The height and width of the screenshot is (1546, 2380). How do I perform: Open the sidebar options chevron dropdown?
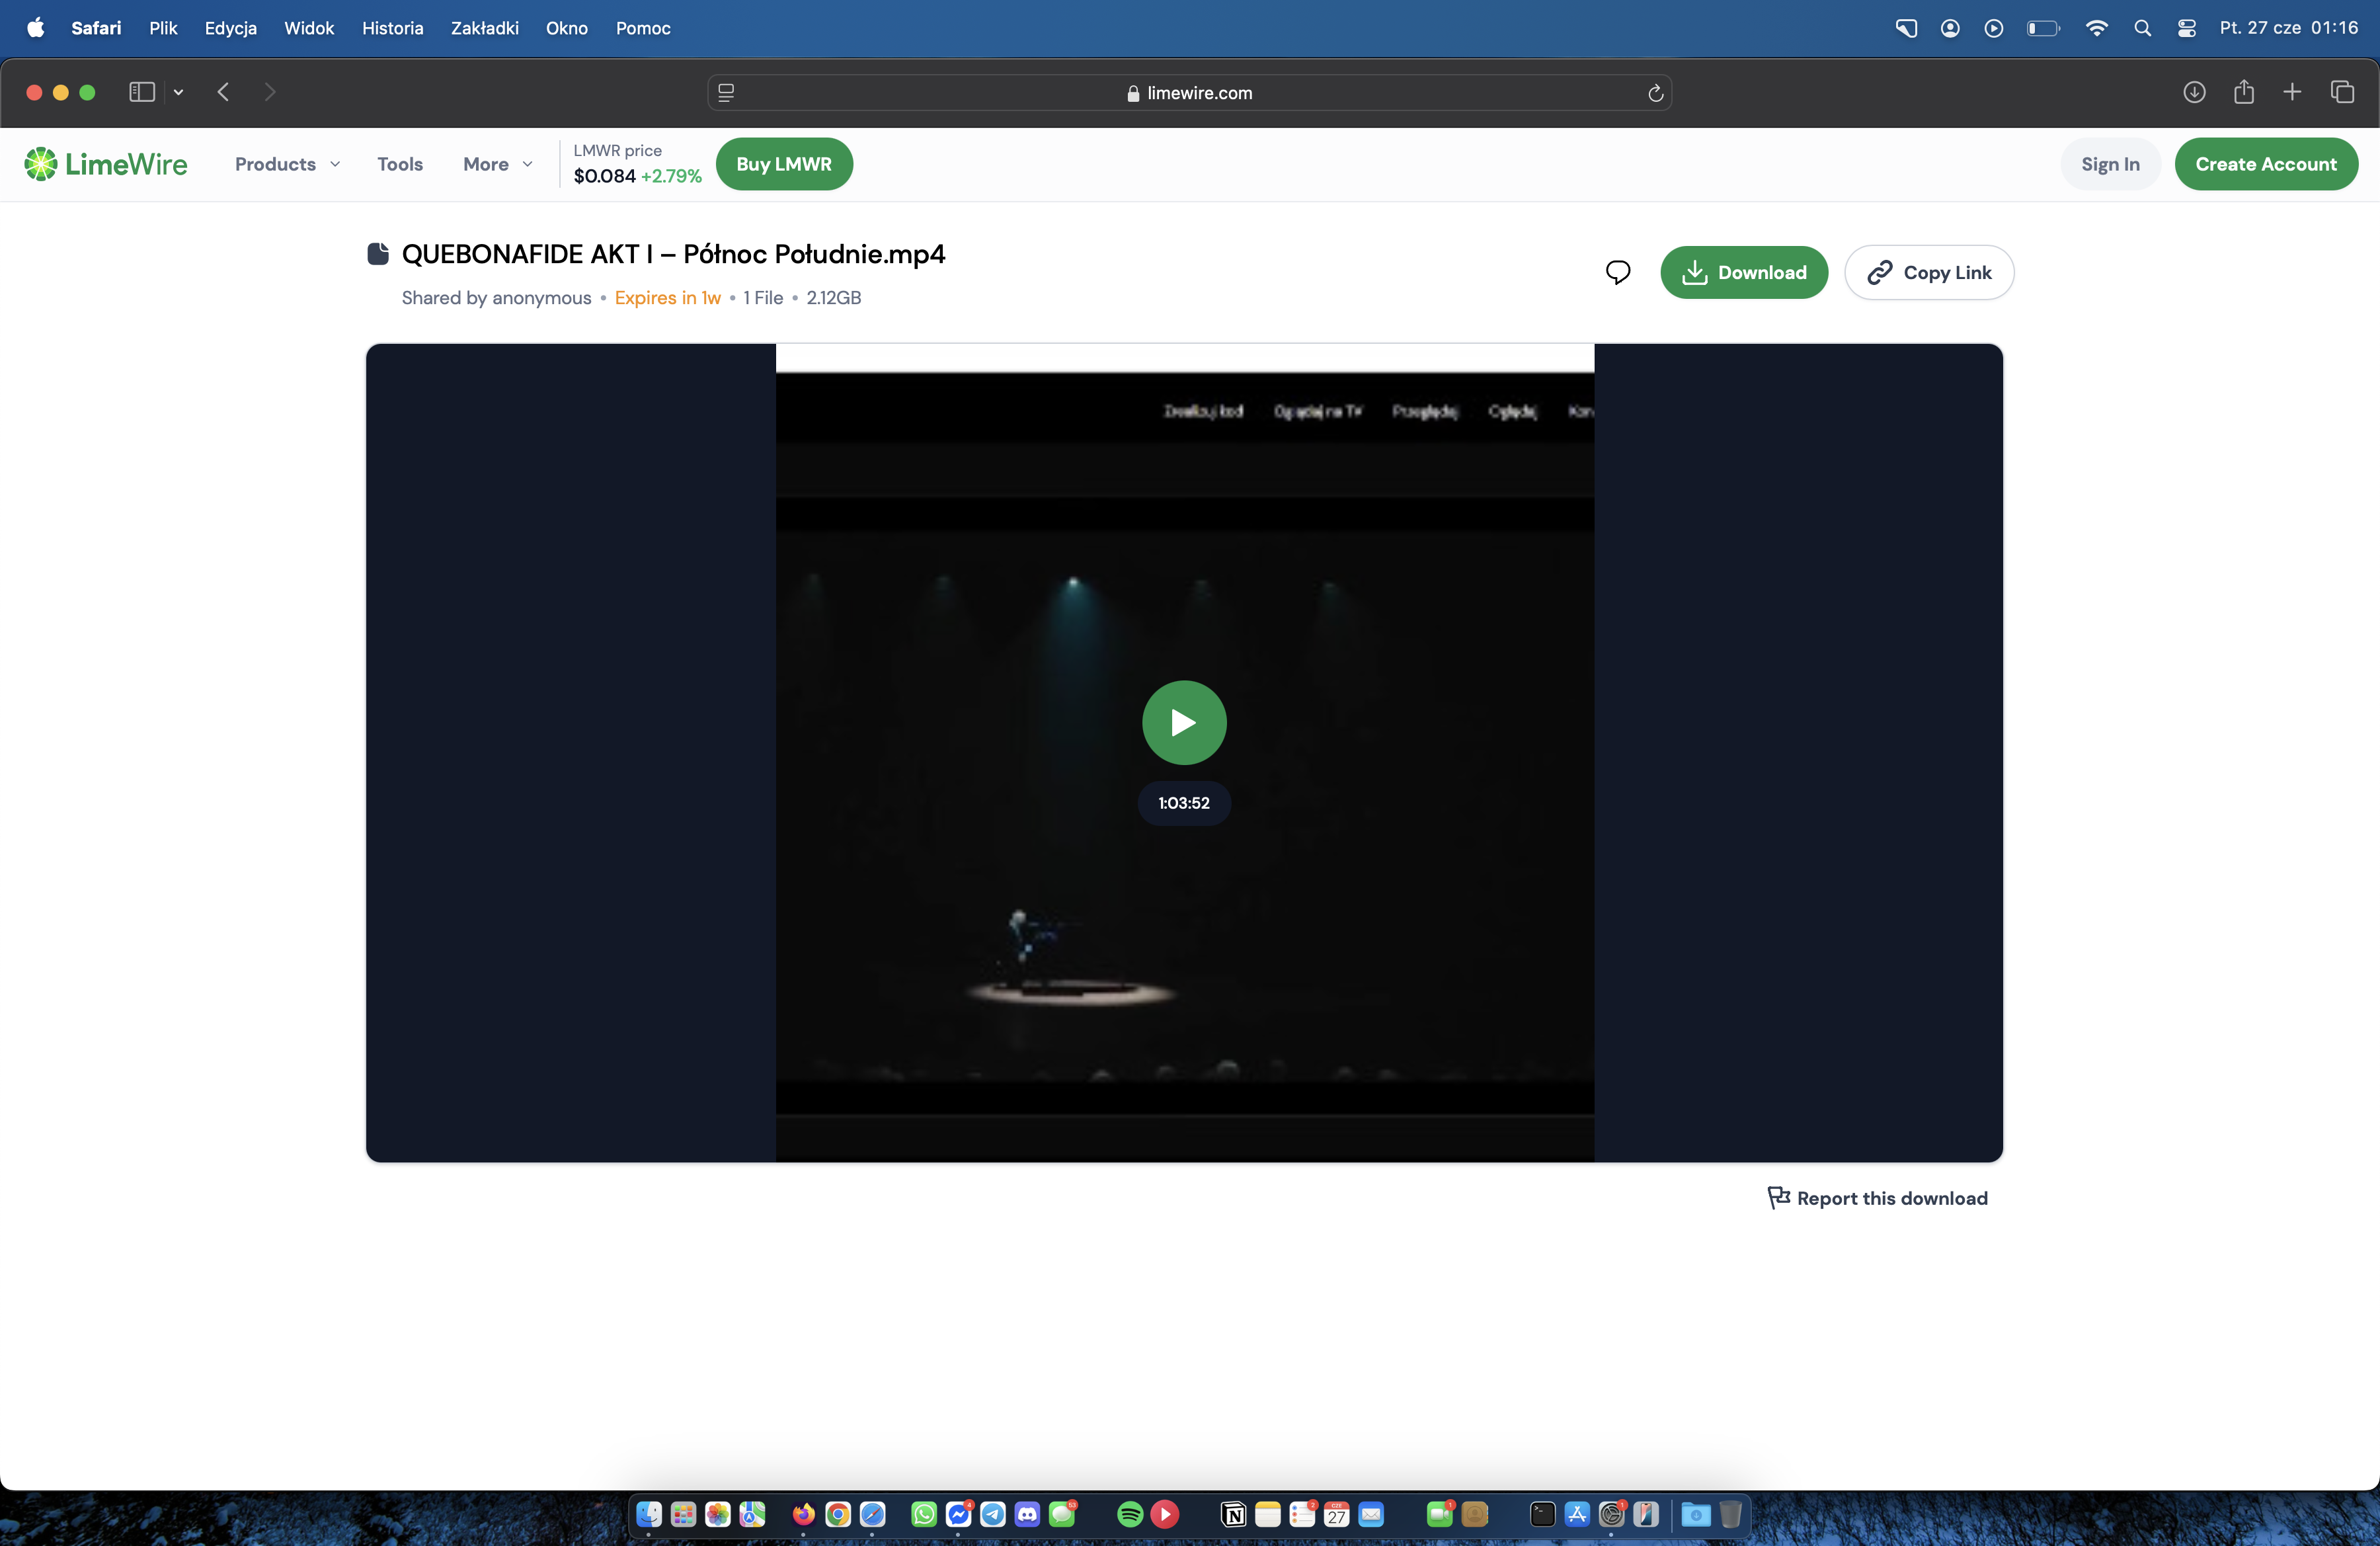coord(178,92)
